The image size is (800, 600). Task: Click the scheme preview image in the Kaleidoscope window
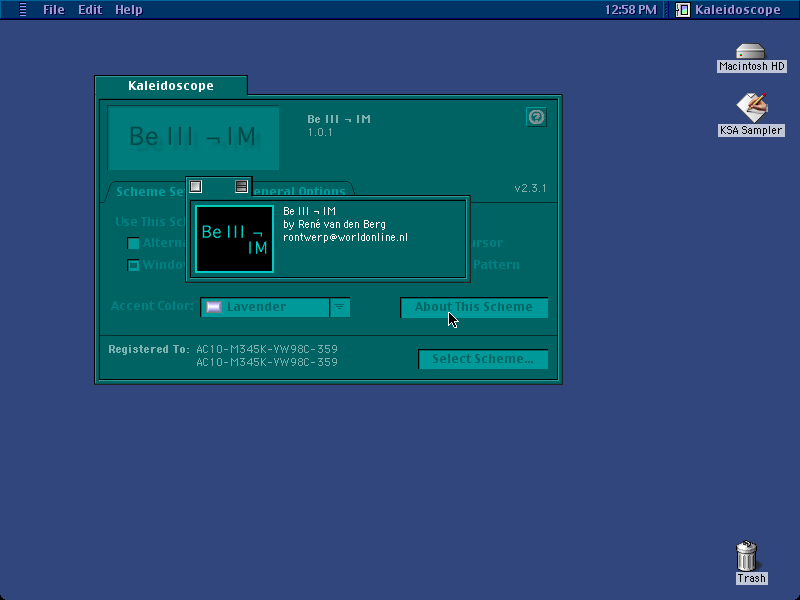click(193, 138)
